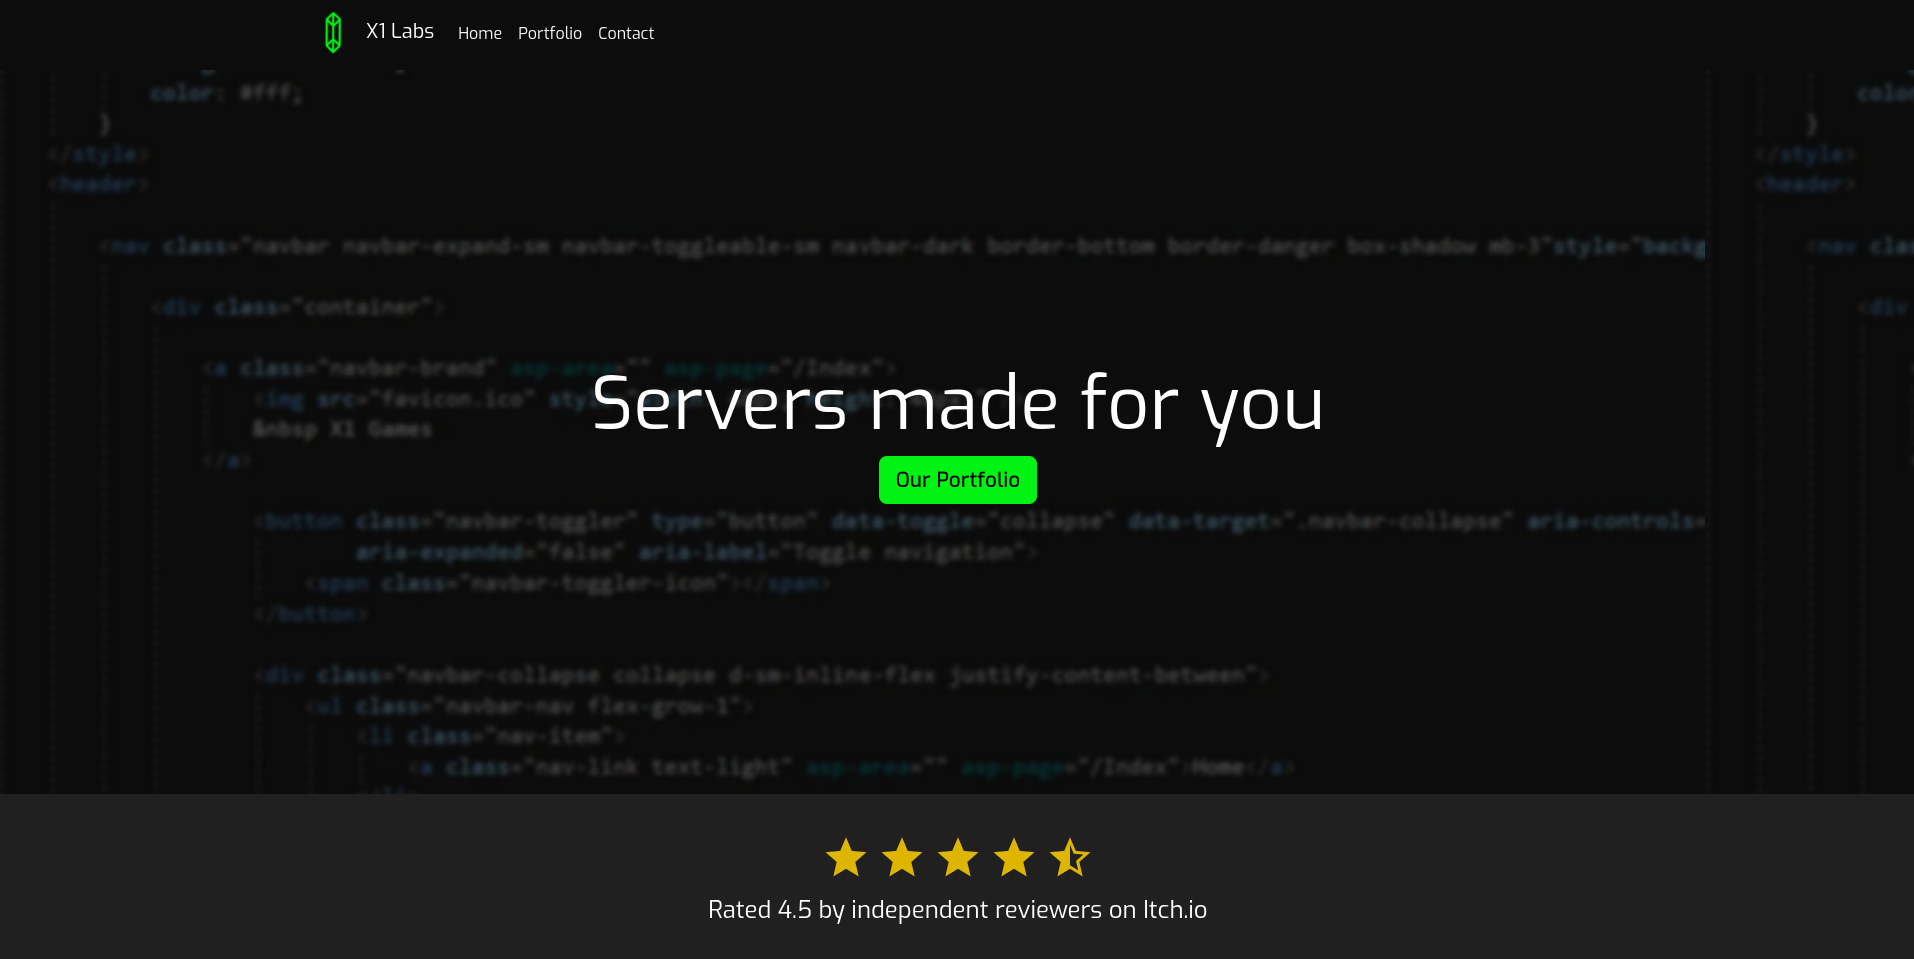Viewport: 1914px width, 959px height.
Task: Click the middle star of the five-star rating
Action: (957, 857)
